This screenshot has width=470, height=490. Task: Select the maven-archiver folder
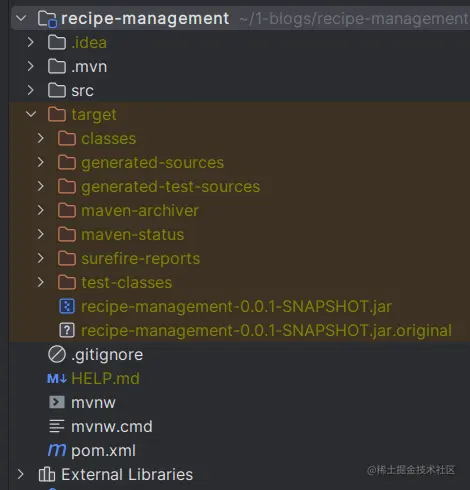(140, 211)
